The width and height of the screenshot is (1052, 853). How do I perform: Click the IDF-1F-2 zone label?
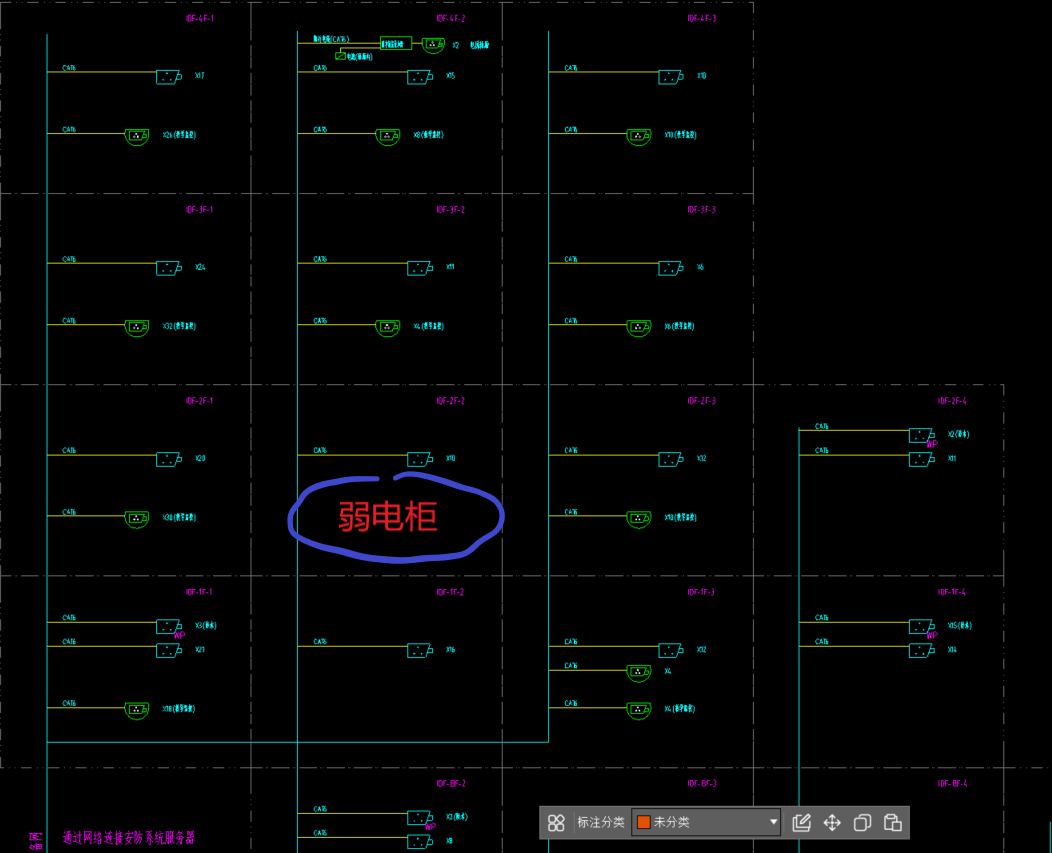[451, 593]
